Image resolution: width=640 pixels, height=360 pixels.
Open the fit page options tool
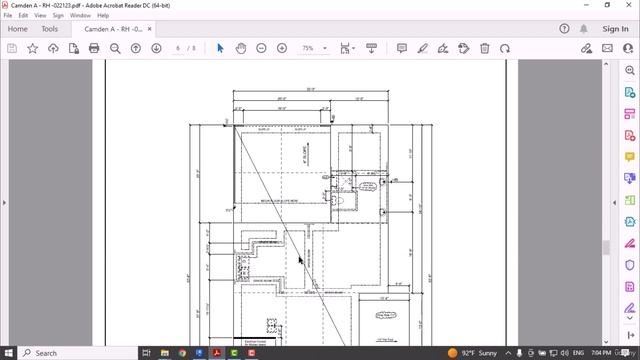pyautogui.click(x=347, y=48)
